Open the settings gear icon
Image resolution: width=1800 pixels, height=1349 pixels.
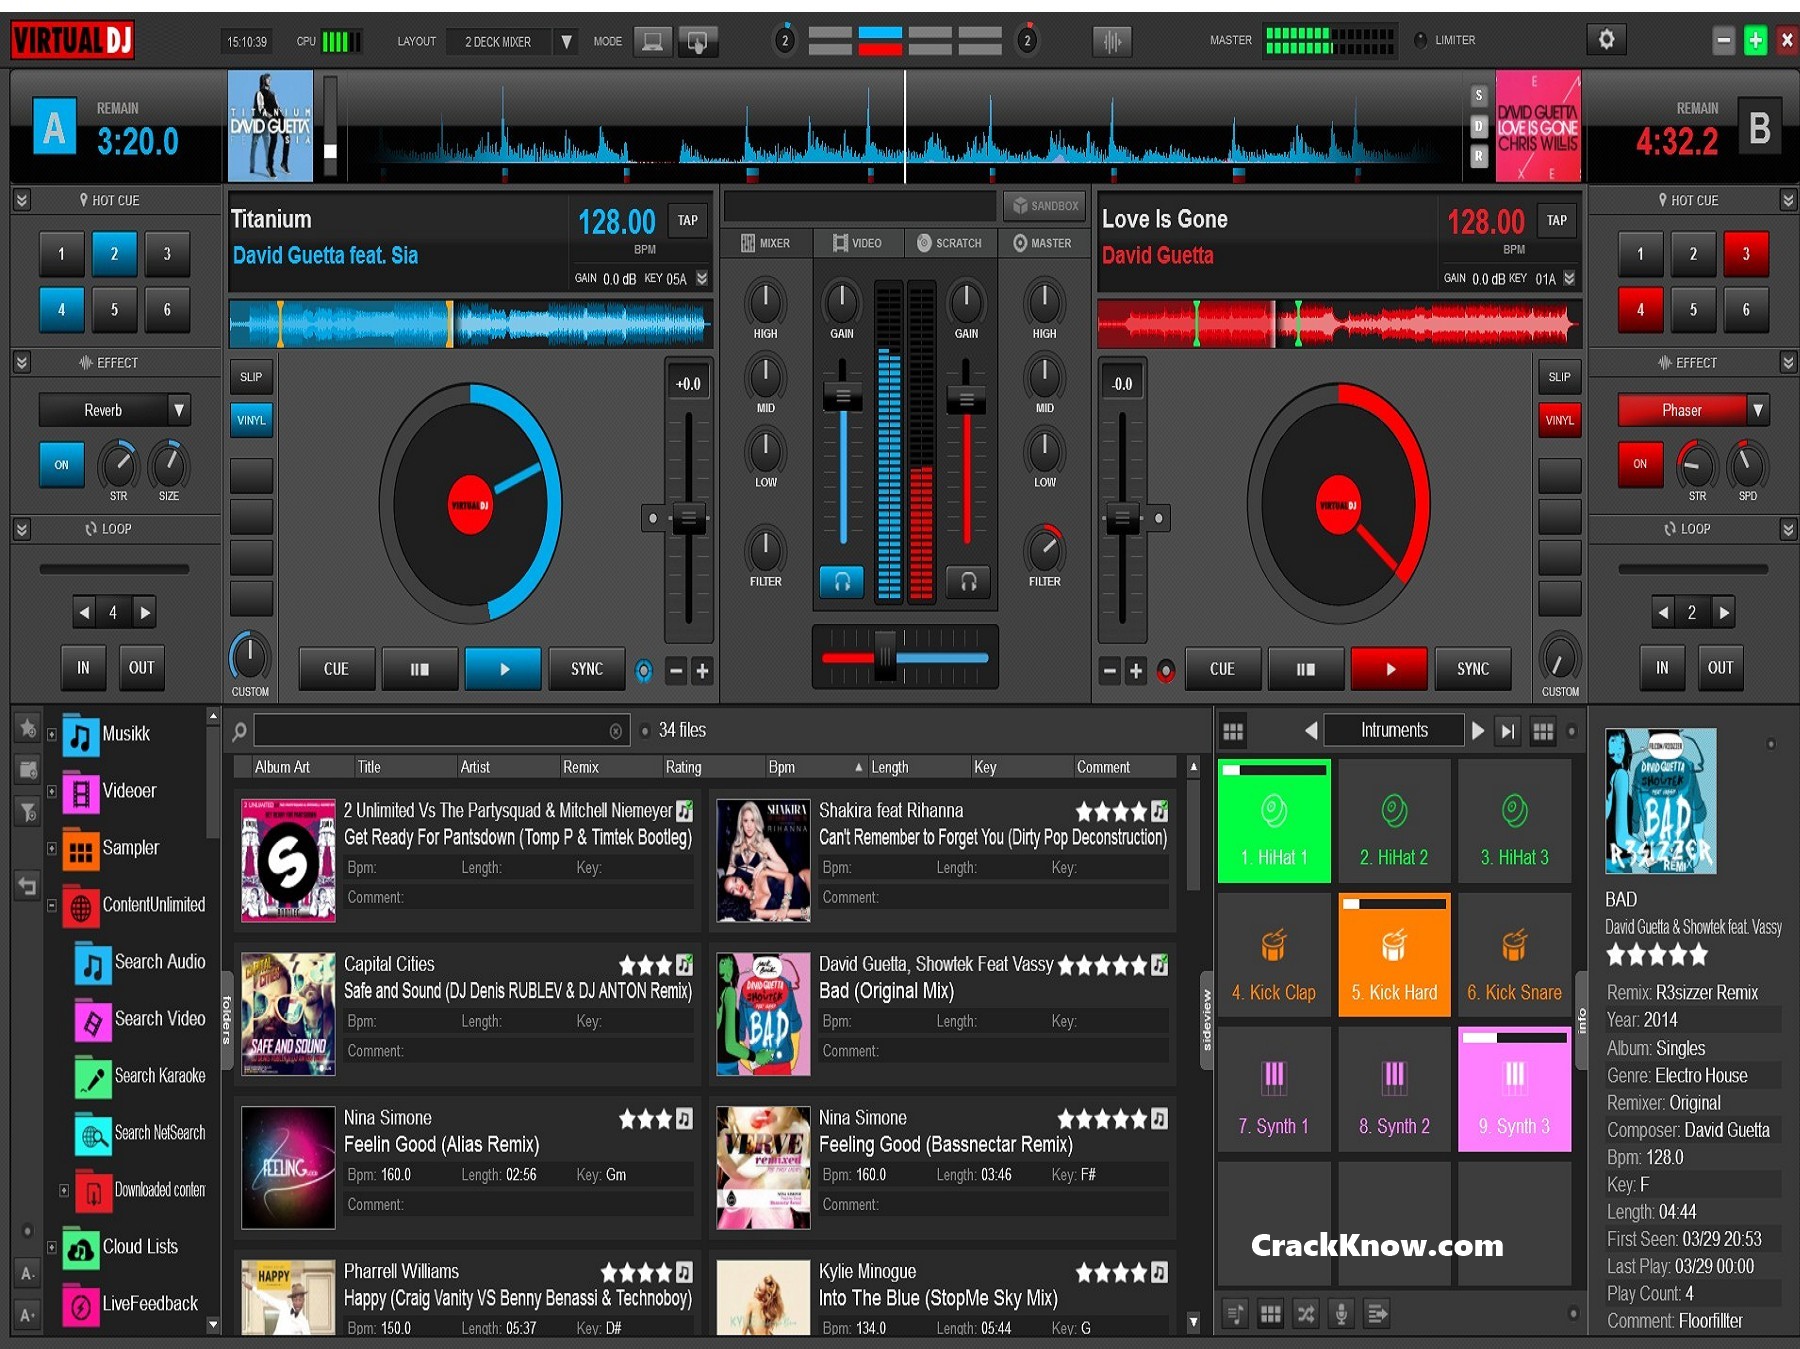[x=1606, y=40]
